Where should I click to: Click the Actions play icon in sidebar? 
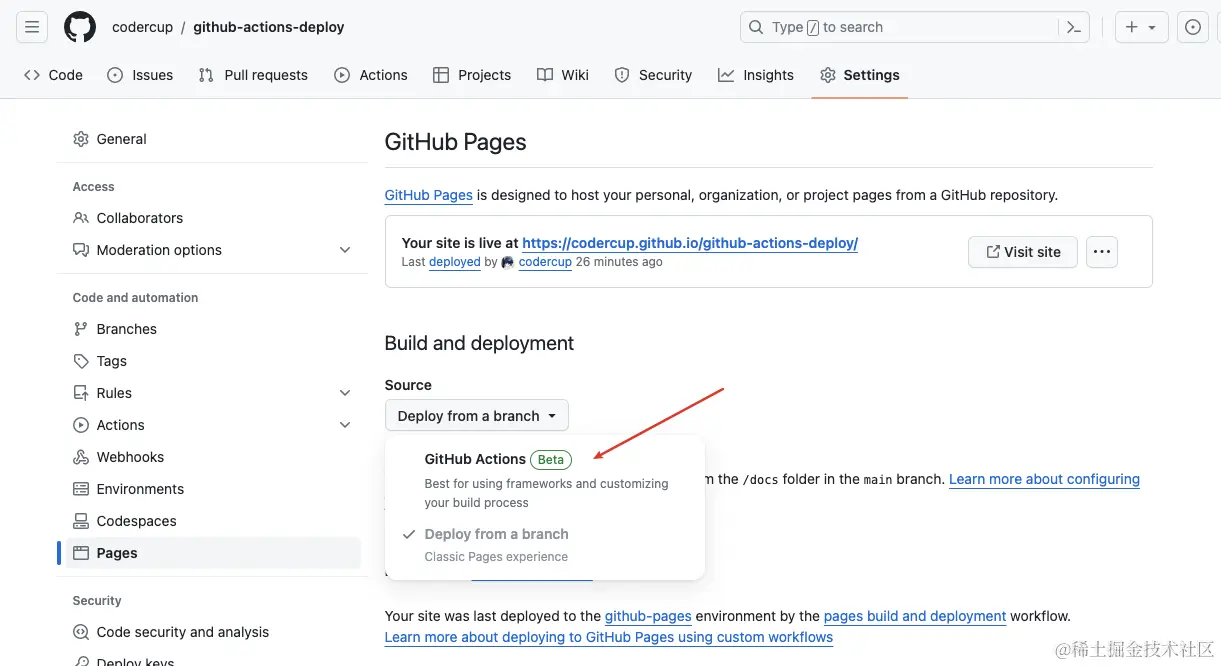[81, 425]
